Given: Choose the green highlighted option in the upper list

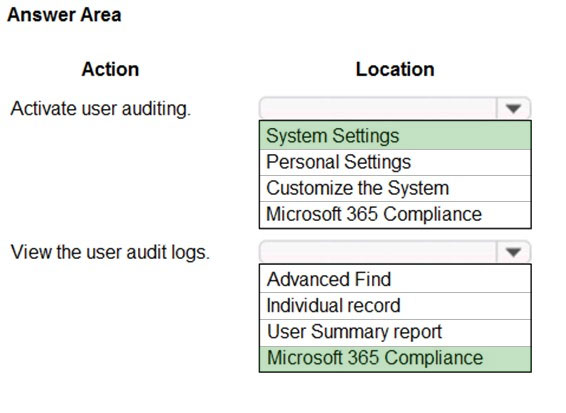Looking at the screenshot, I should click(x=395, y=136).
